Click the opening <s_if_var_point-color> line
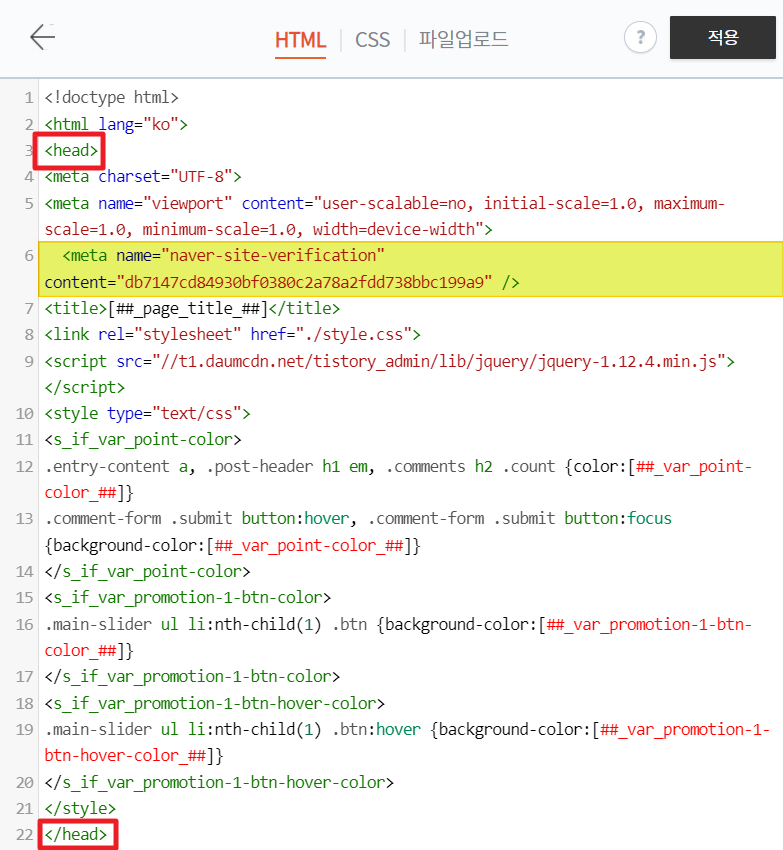This screenshot has height=850, width=783. [143, 440]
